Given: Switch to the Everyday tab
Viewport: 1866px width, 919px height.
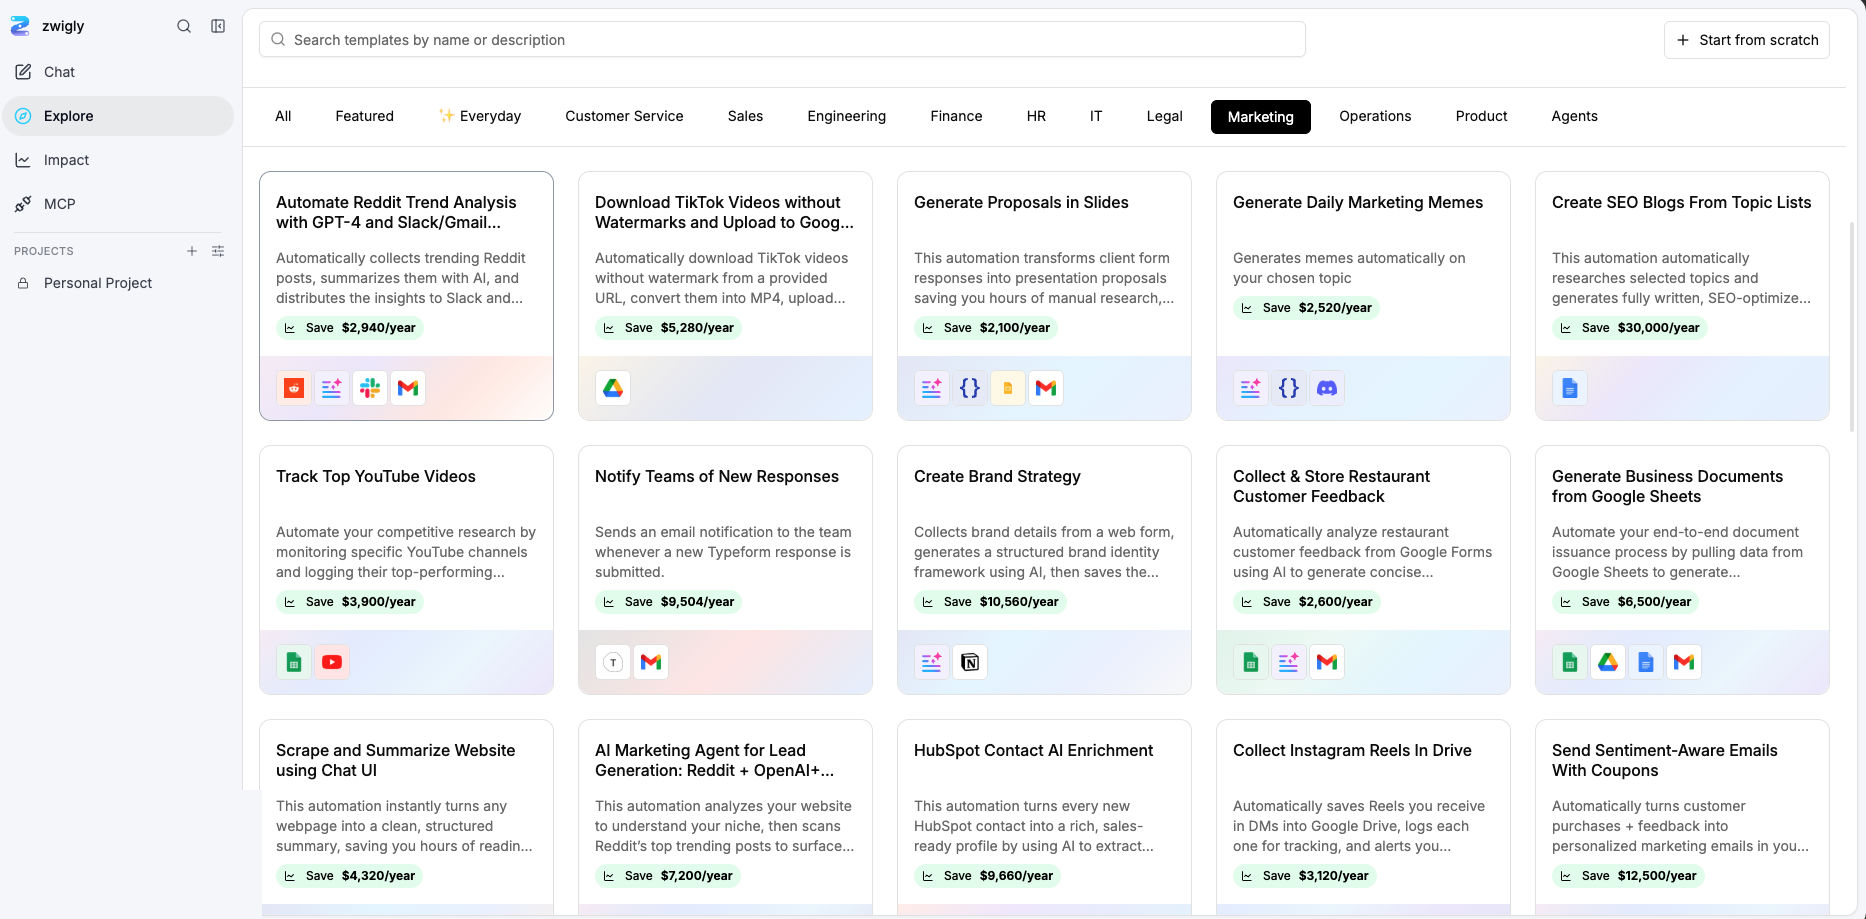Looking at the screenshot, I should (480, 116).
